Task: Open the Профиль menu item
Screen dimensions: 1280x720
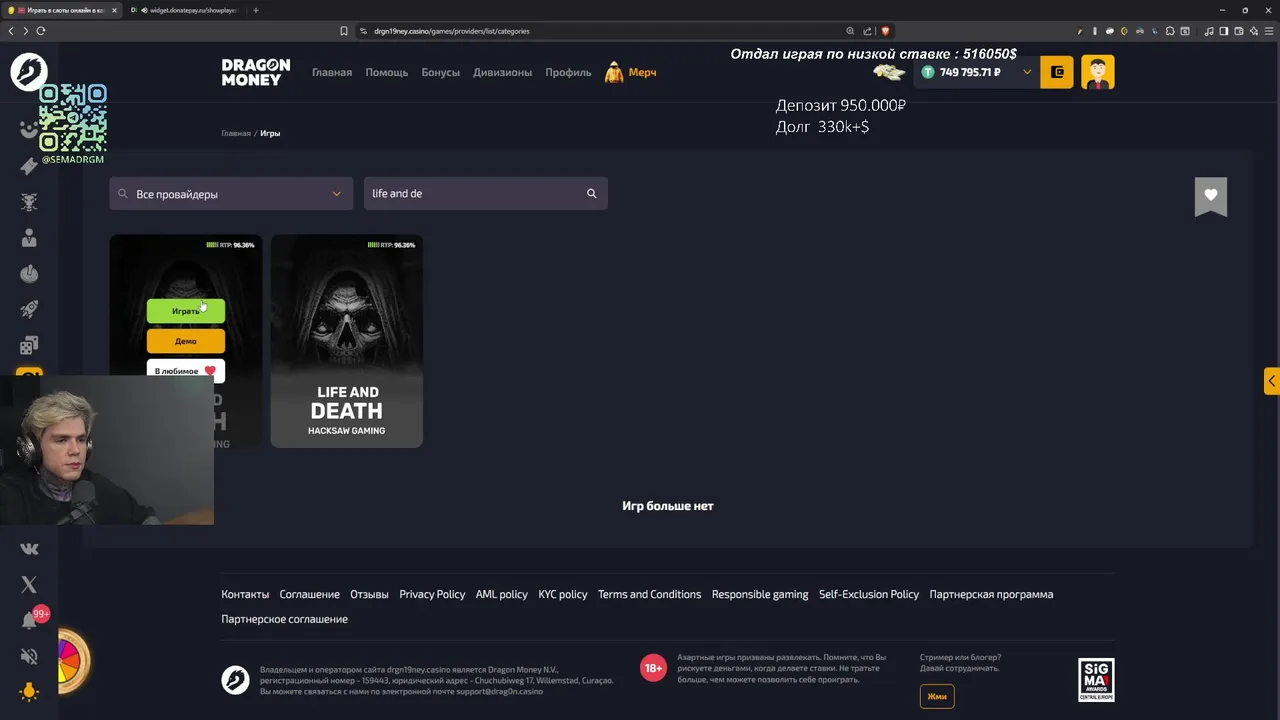Action: (568, 72)
